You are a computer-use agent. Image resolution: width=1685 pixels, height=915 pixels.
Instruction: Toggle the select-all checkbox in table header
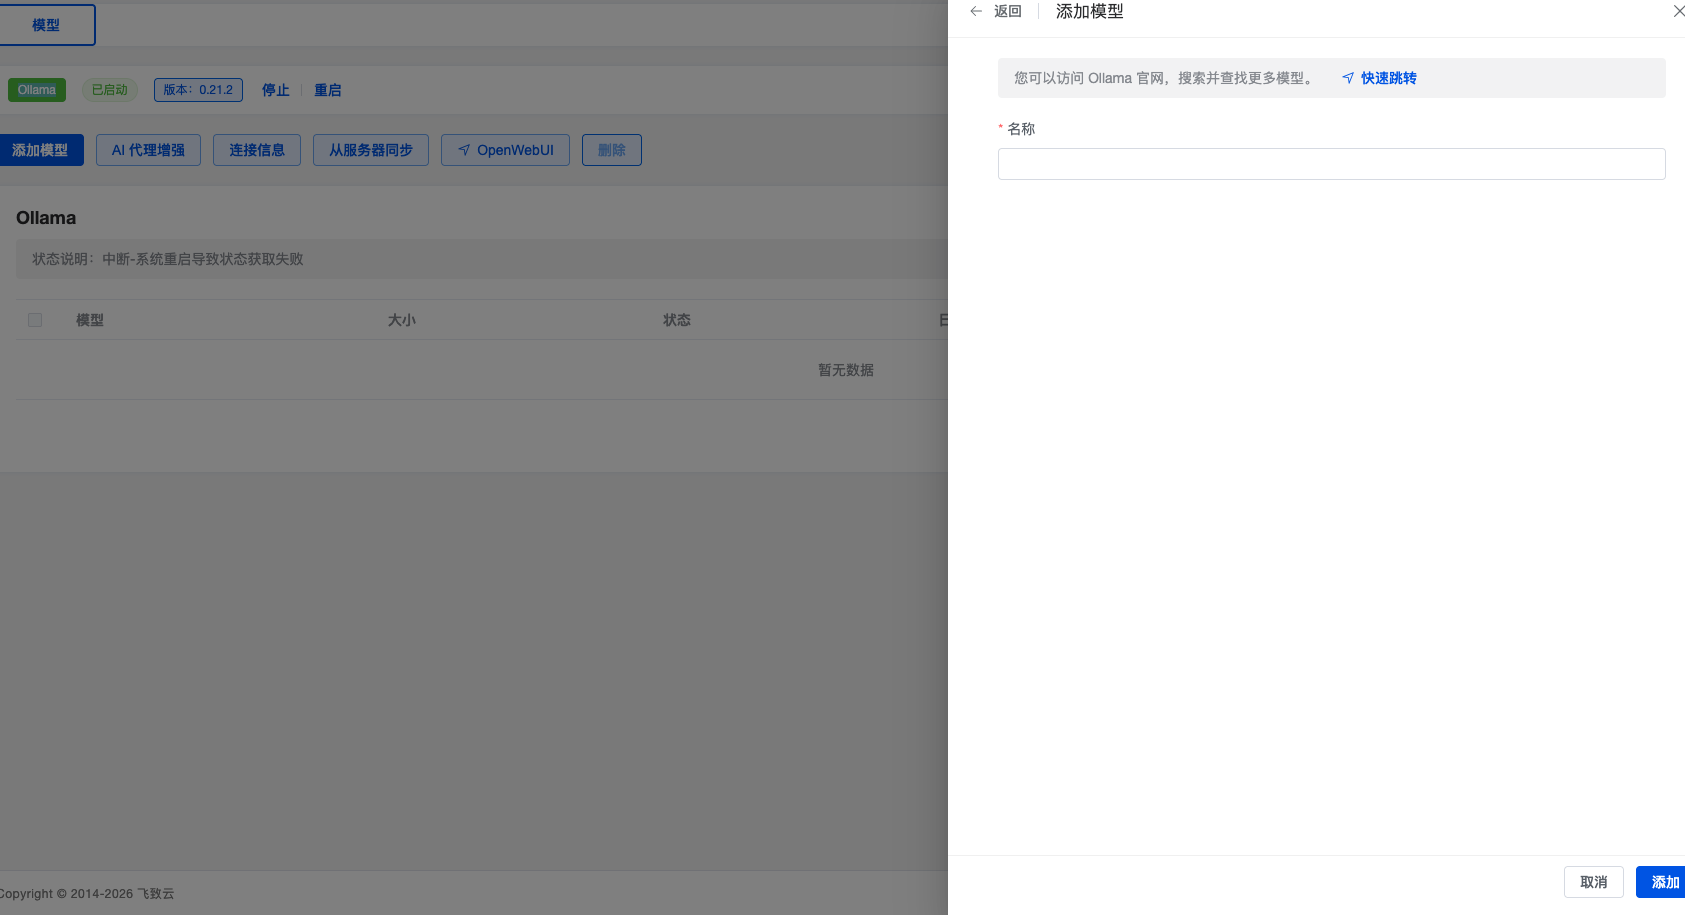(35, 320)
